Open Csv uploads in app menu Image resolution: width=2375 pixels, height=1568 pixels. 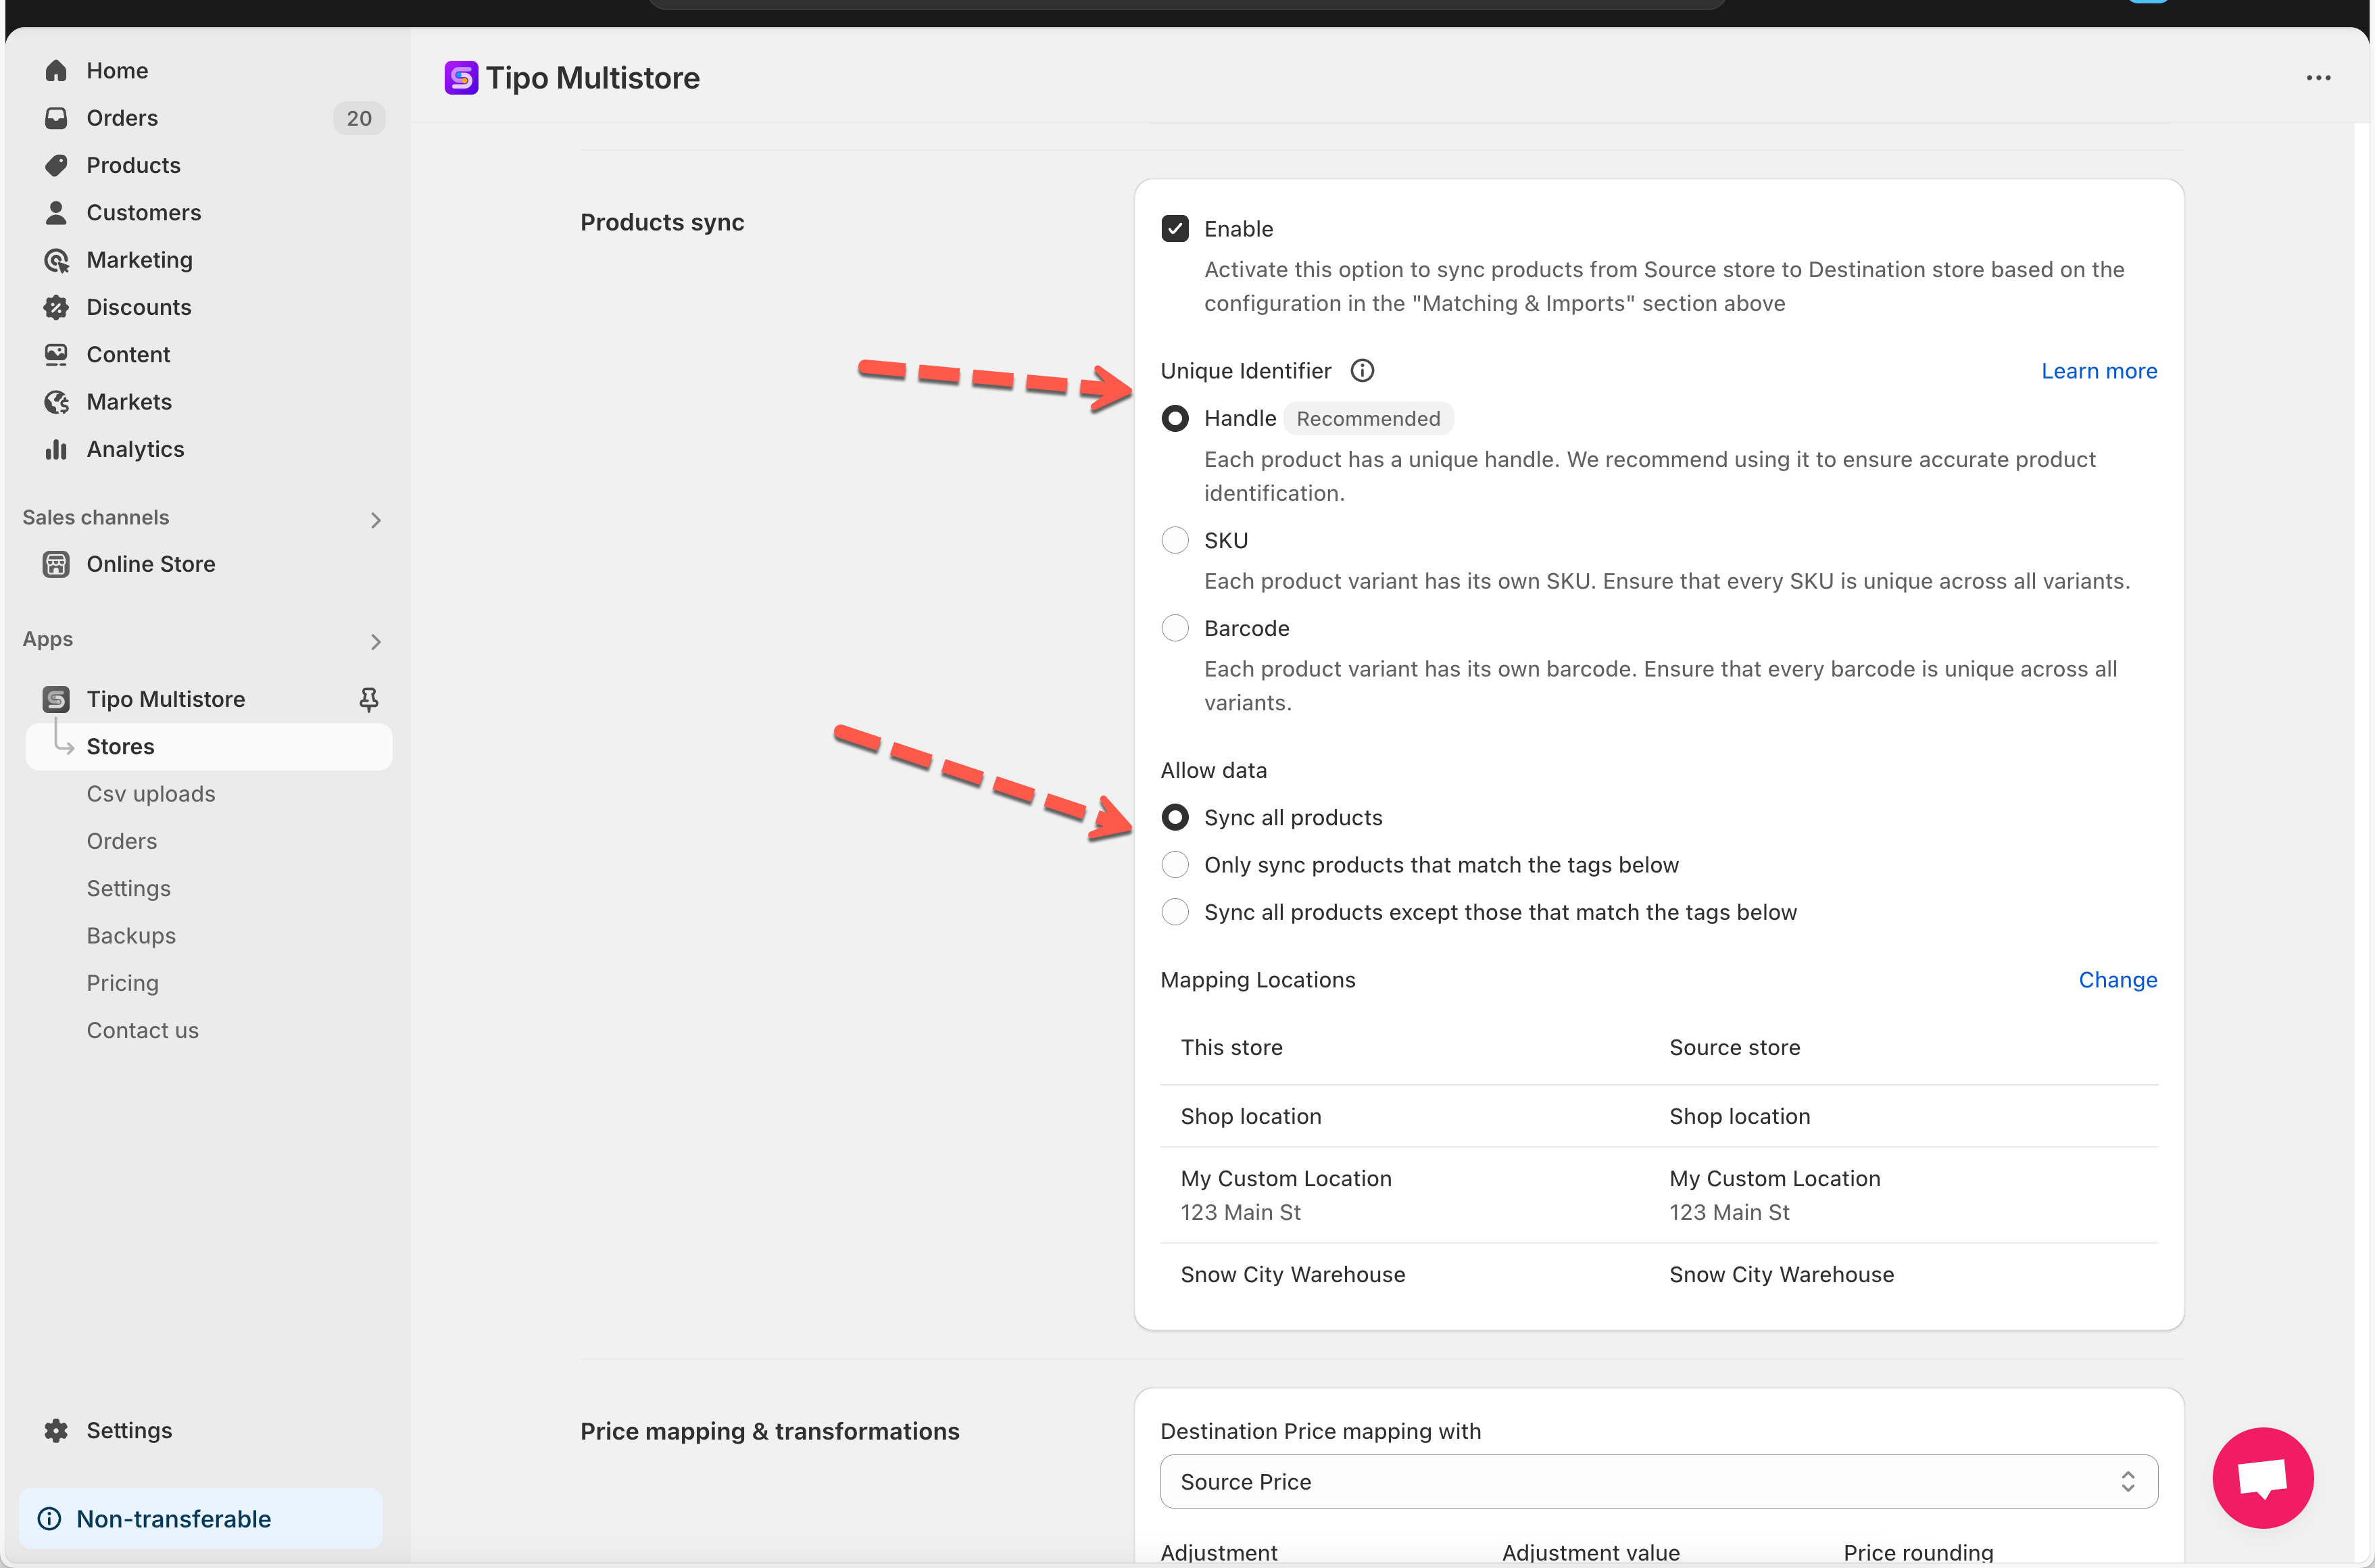point(151,794)
